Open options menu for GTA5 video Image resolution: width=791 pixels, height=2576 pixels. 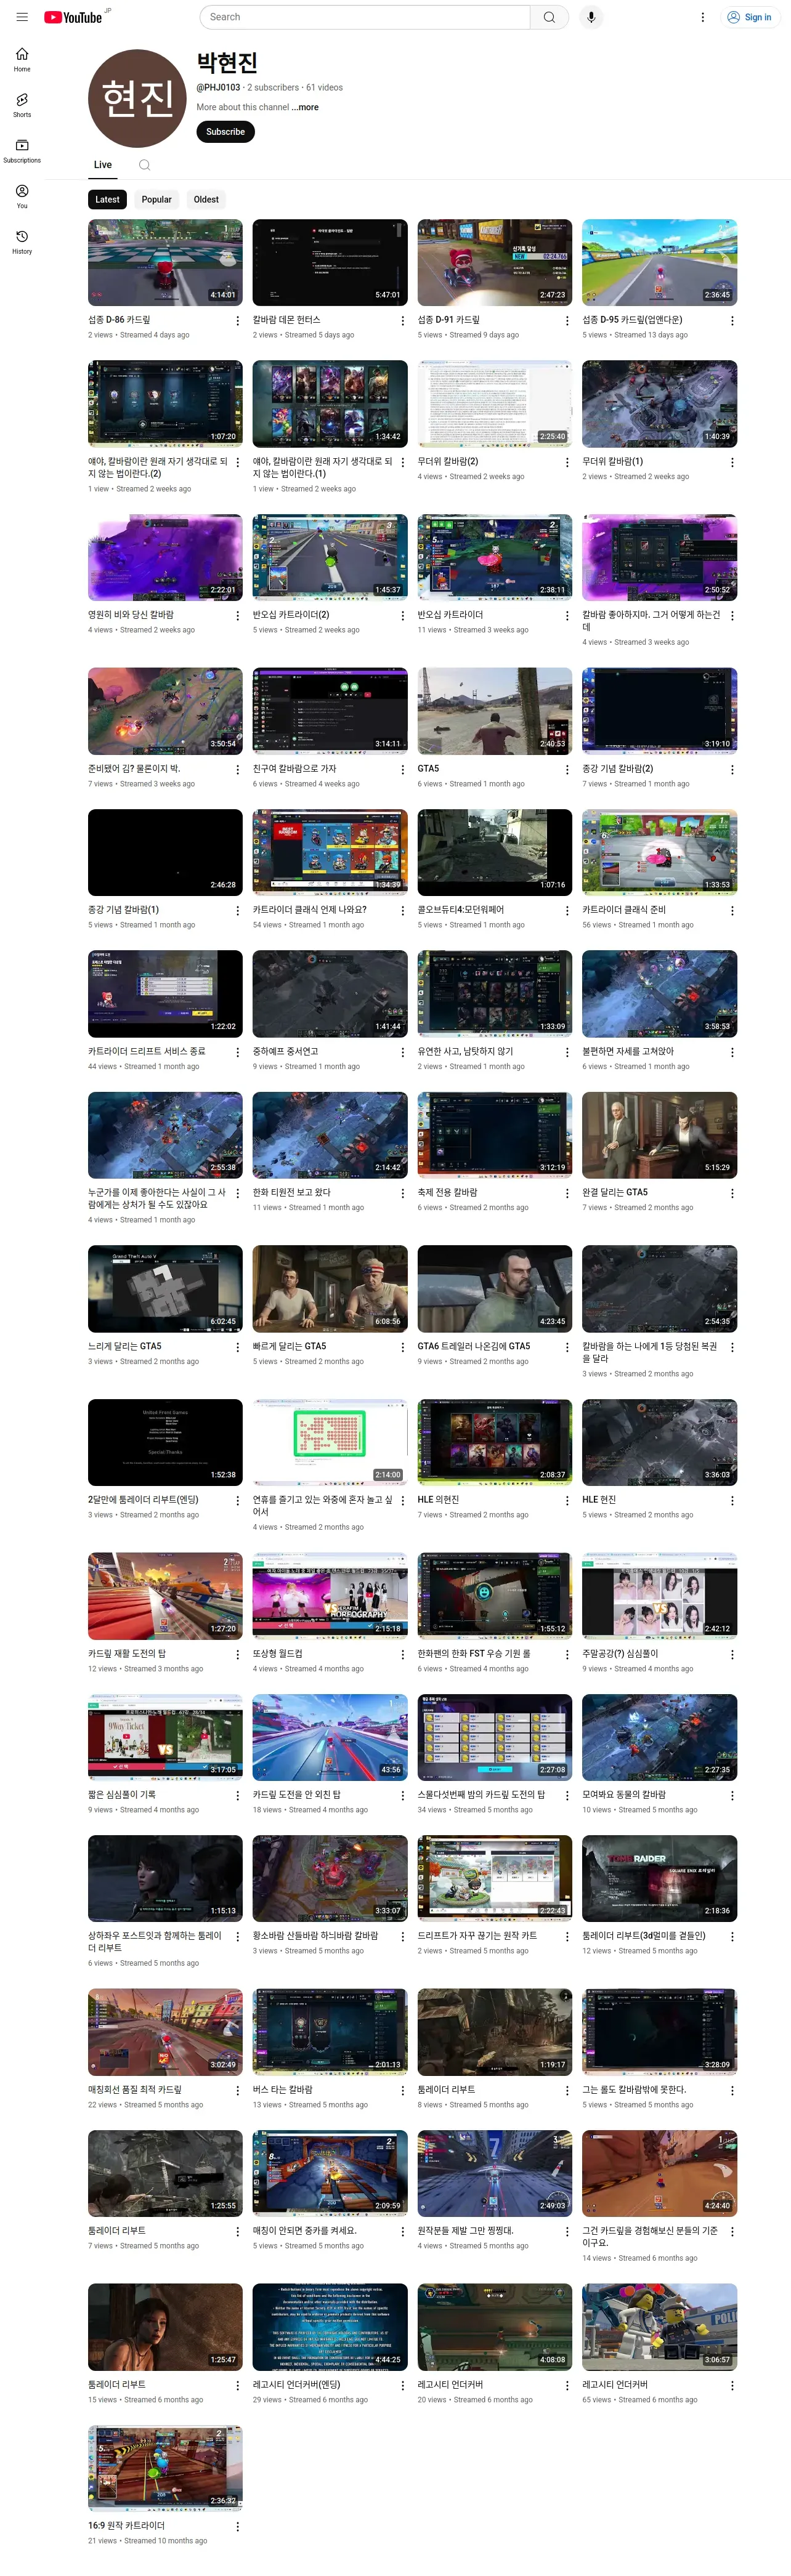coord(567,770)
